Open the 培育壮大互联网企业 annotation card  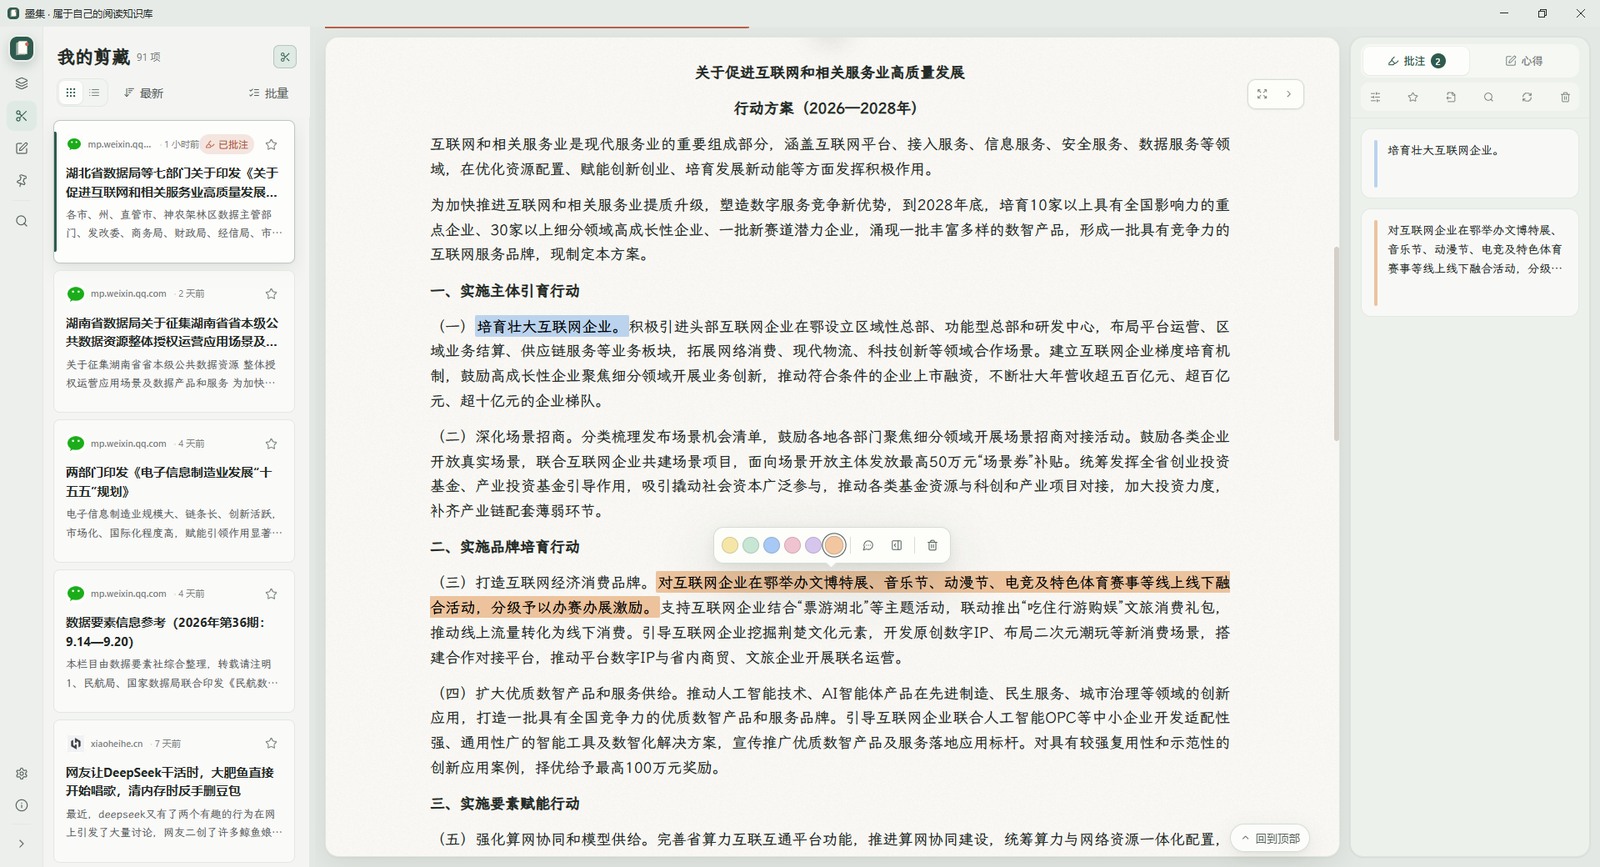(x=1470, y=163)
